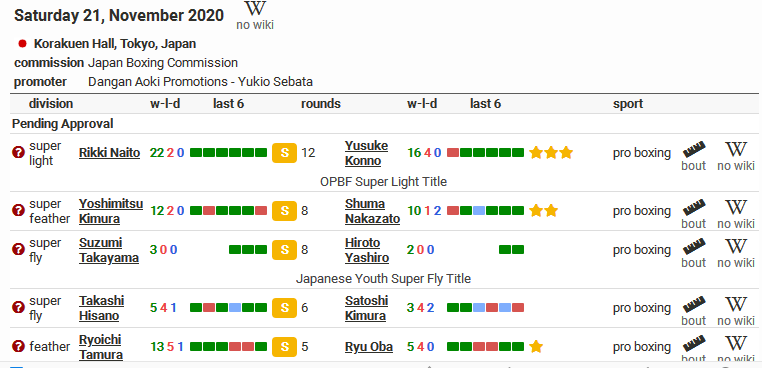Click the three-star rating for Naito bout
The height and width of the screenshot is (368, 762).
(x=551, y=153)
